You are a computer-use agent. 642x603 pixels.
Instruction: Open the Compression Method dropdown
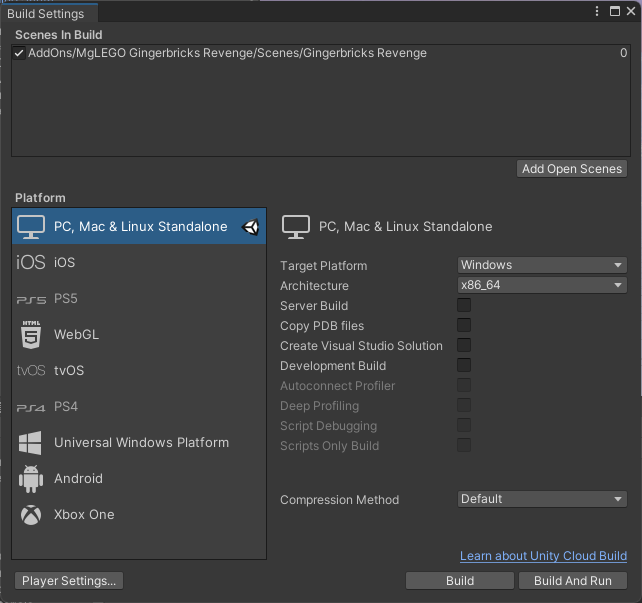[x=542, y=499]
